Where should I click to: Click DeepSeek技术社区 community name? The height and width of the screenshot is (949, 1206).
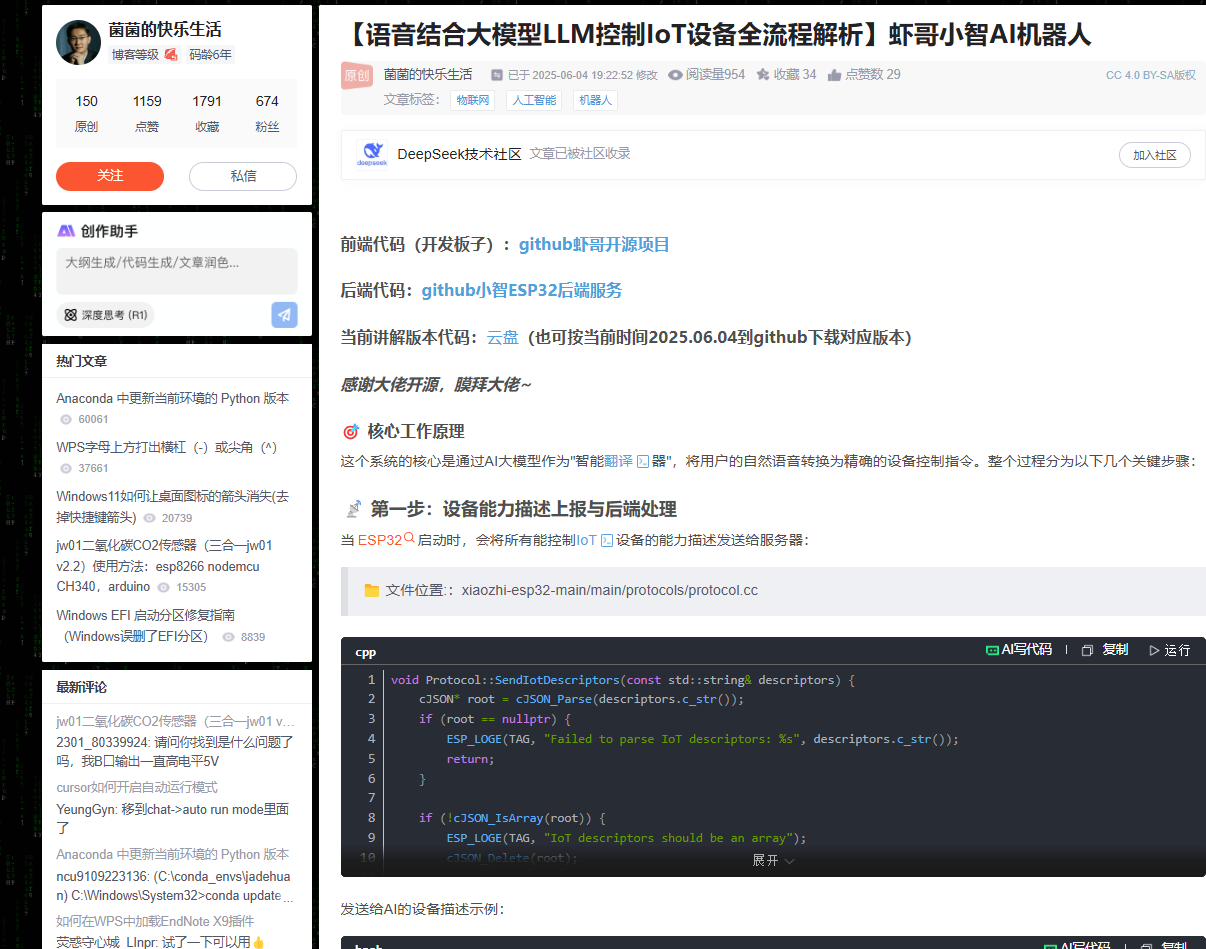[x=459, y=154]
